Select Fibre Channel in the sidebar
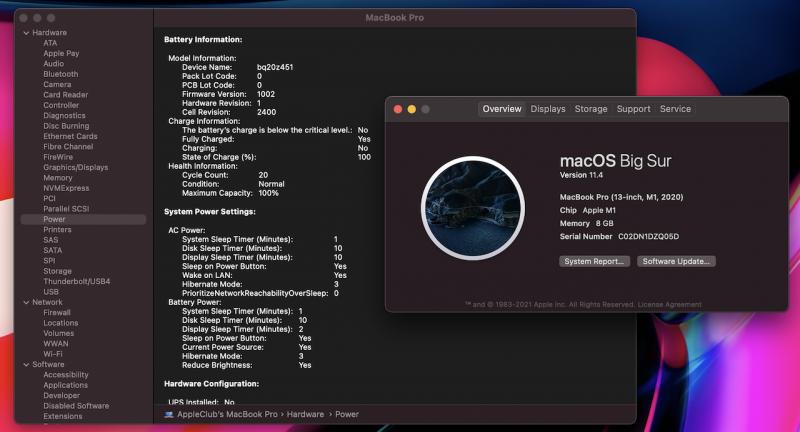Screen dimensions: 800x432 click(68, 147)
